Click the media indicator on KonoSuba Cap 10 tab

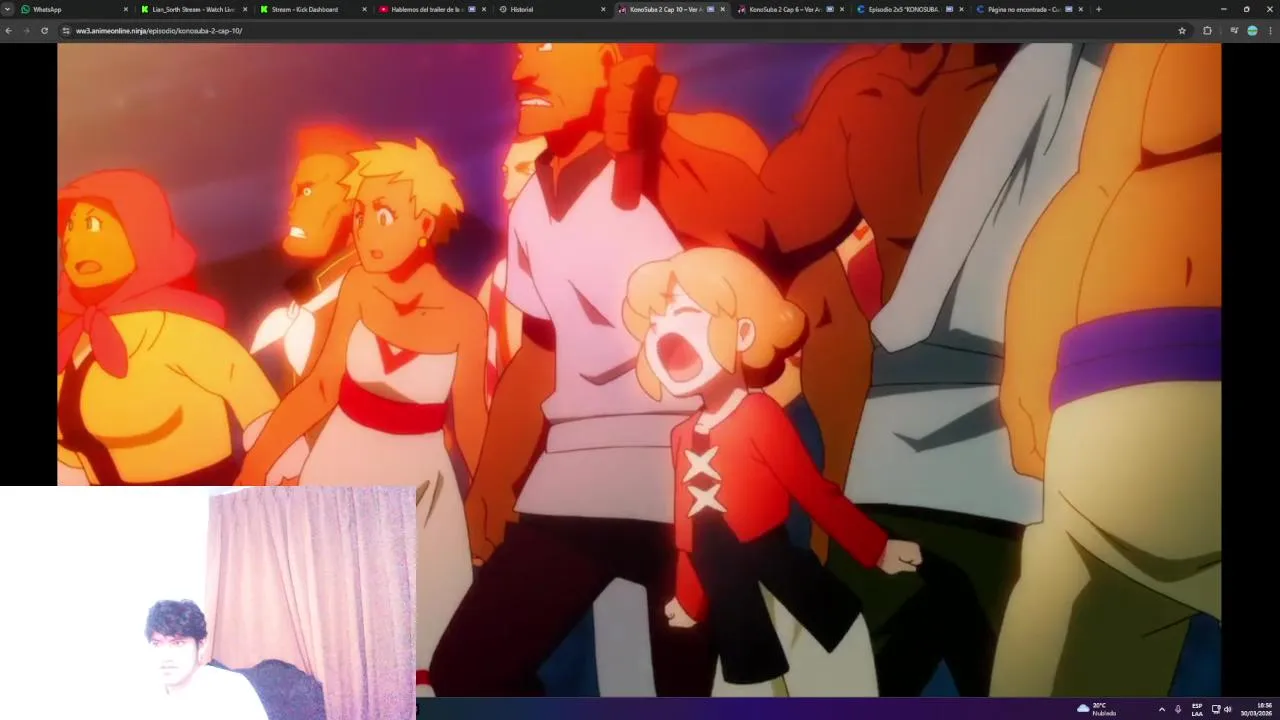pyautogui.click(x=710, y=9)
